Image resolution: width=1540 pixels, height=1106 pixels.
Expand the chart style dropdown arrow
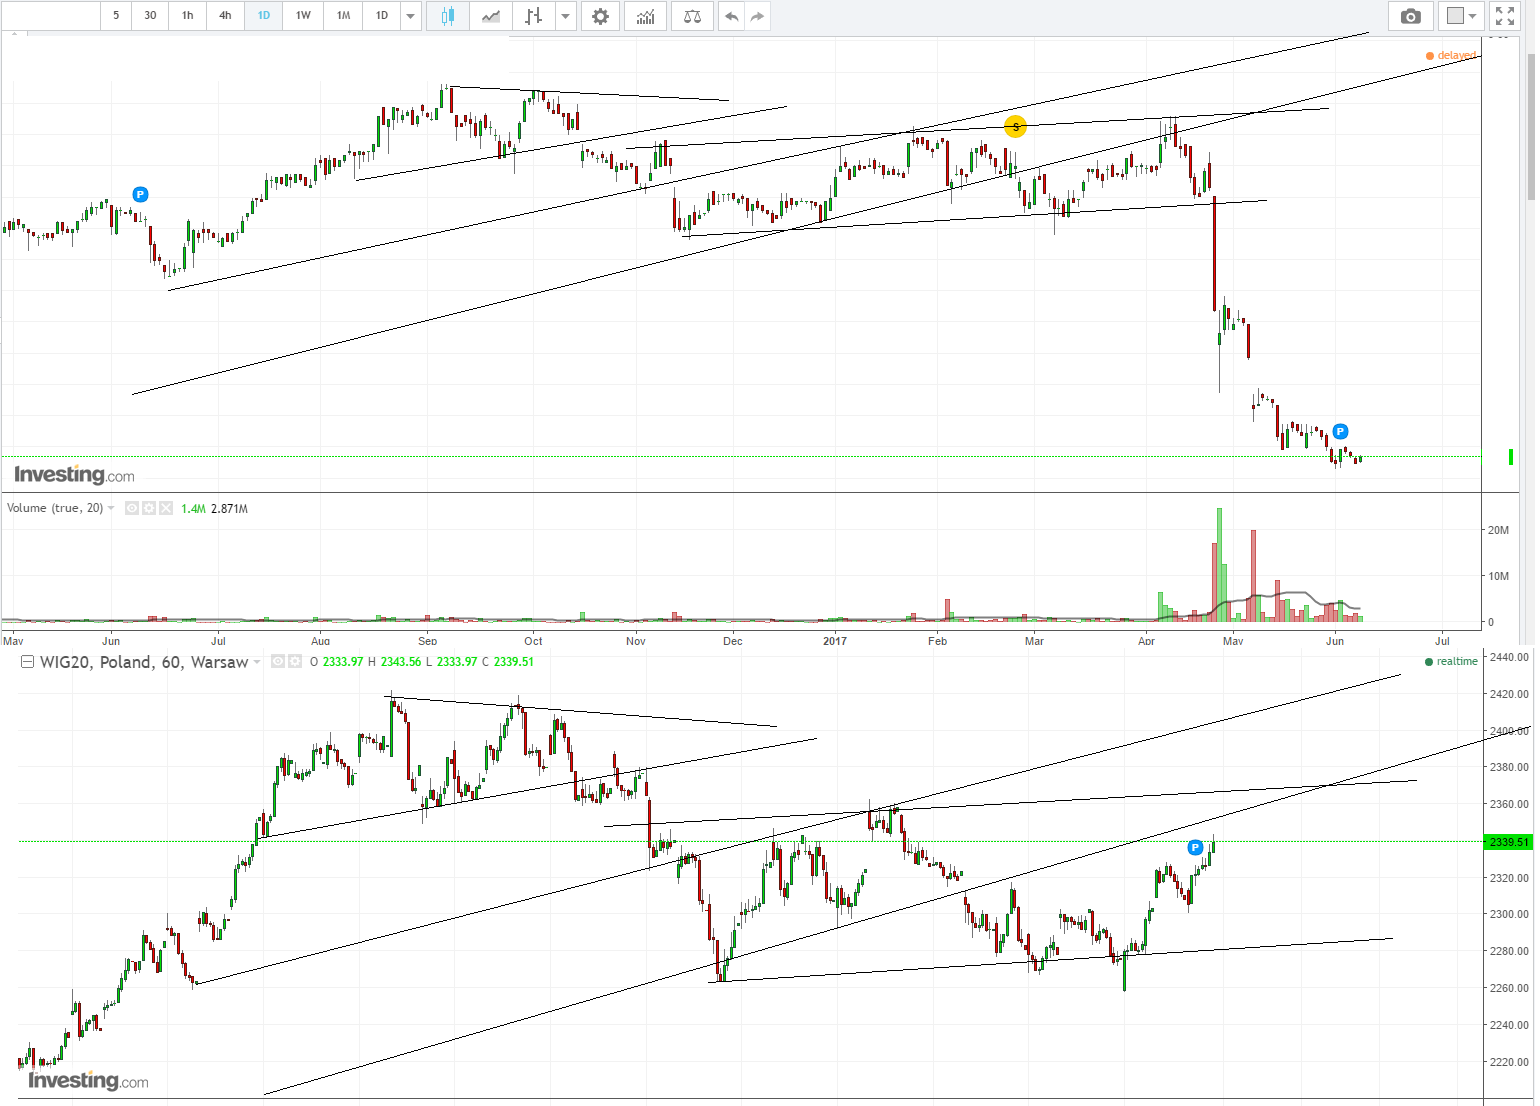(566, 16)
